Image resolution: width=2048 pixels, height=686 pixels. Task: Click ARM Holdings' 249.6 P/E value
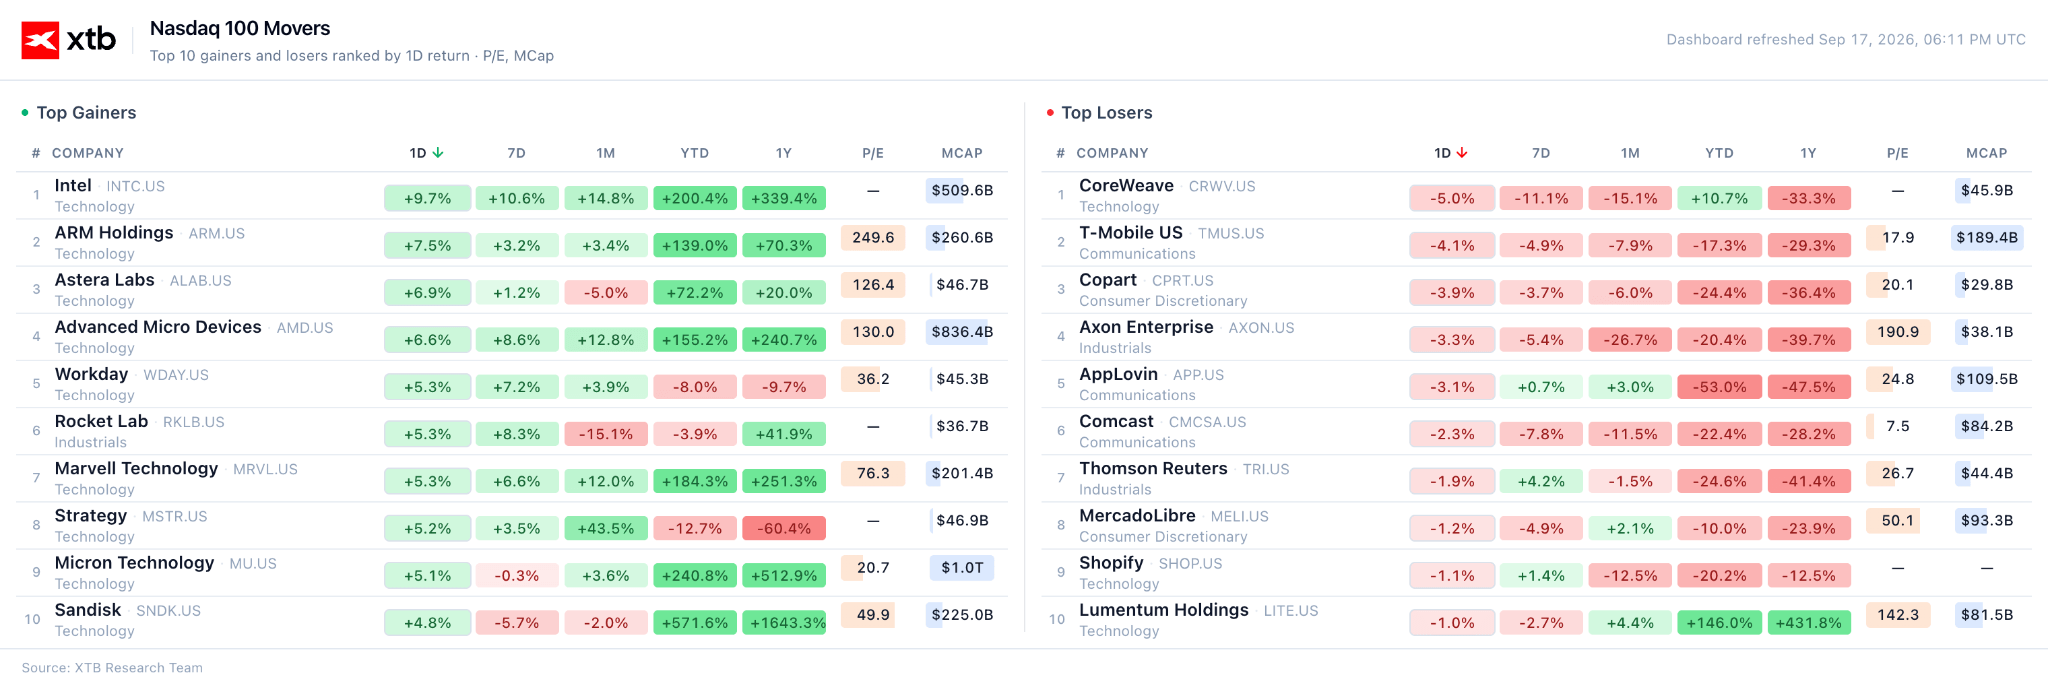tap(873, 237)
